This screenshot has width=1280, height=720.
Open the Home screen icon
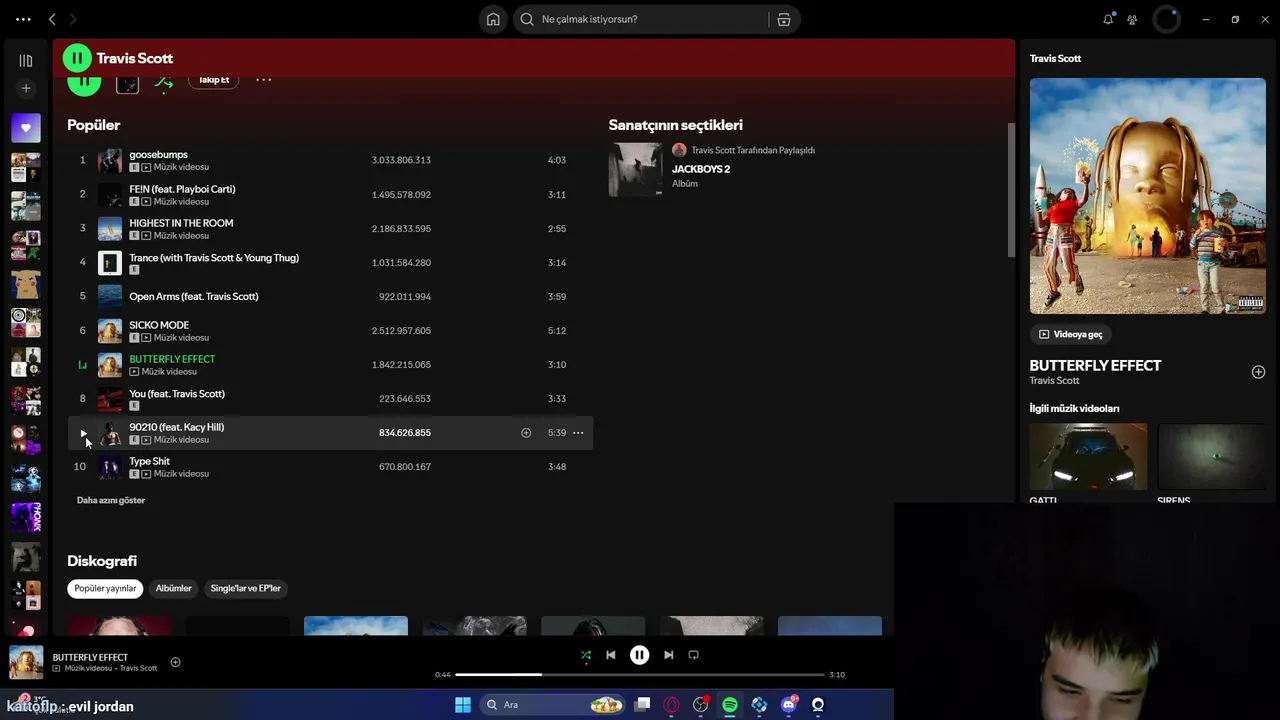[493, 19]
